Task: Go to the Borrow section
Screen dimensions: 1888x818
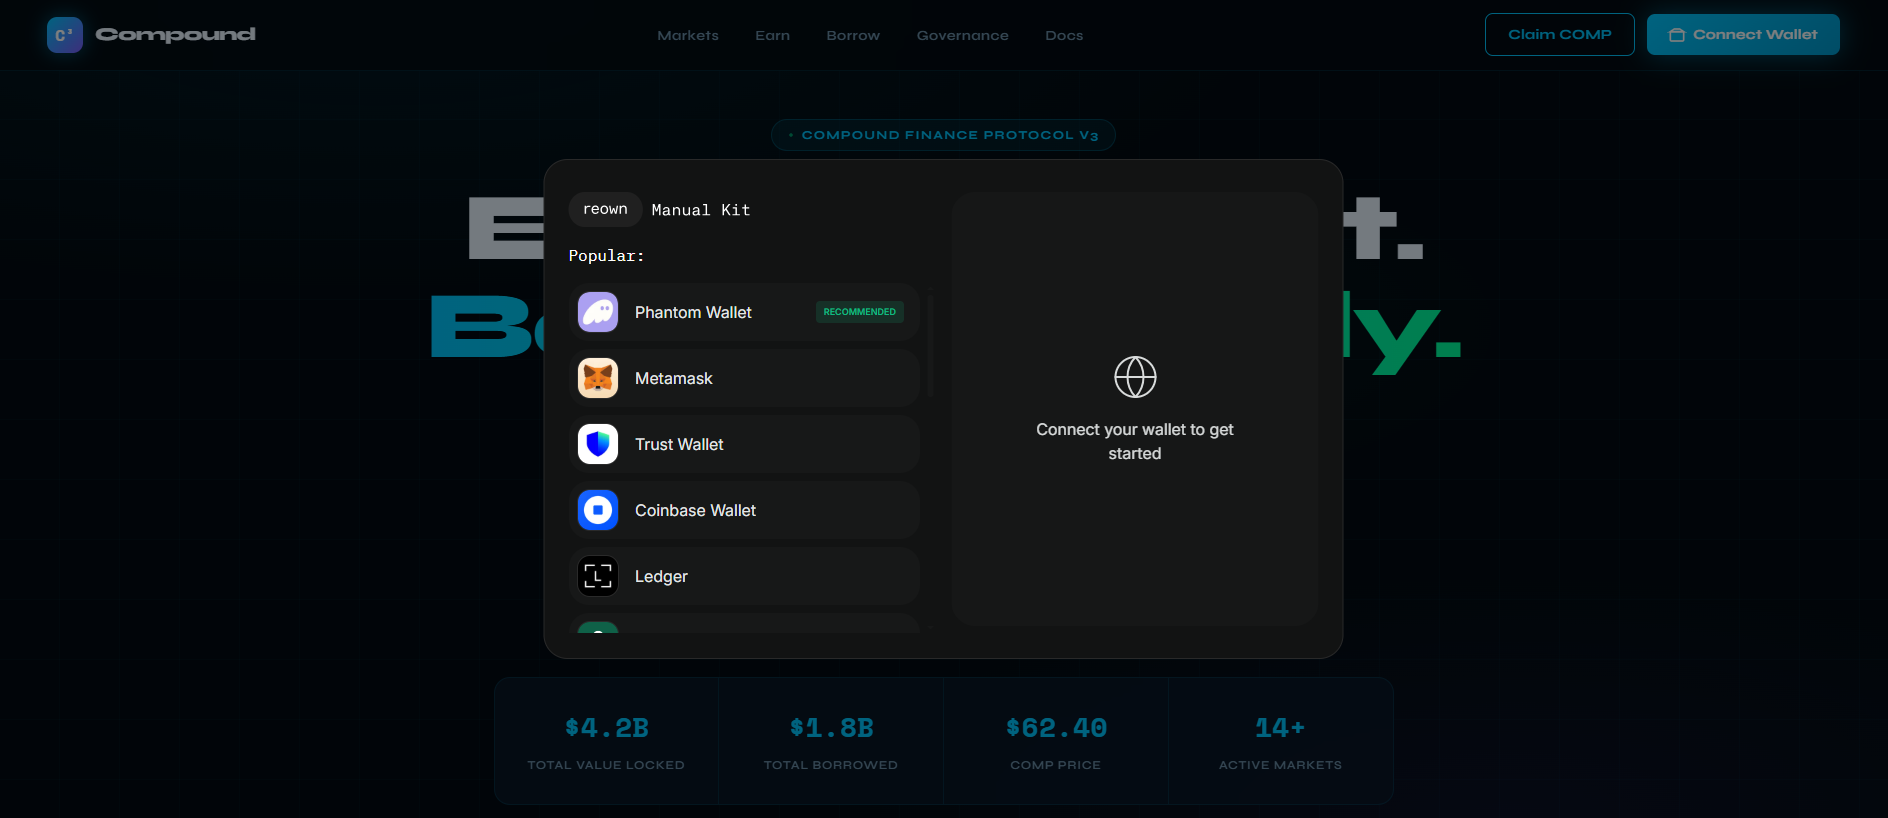Action: click(853, 35)
